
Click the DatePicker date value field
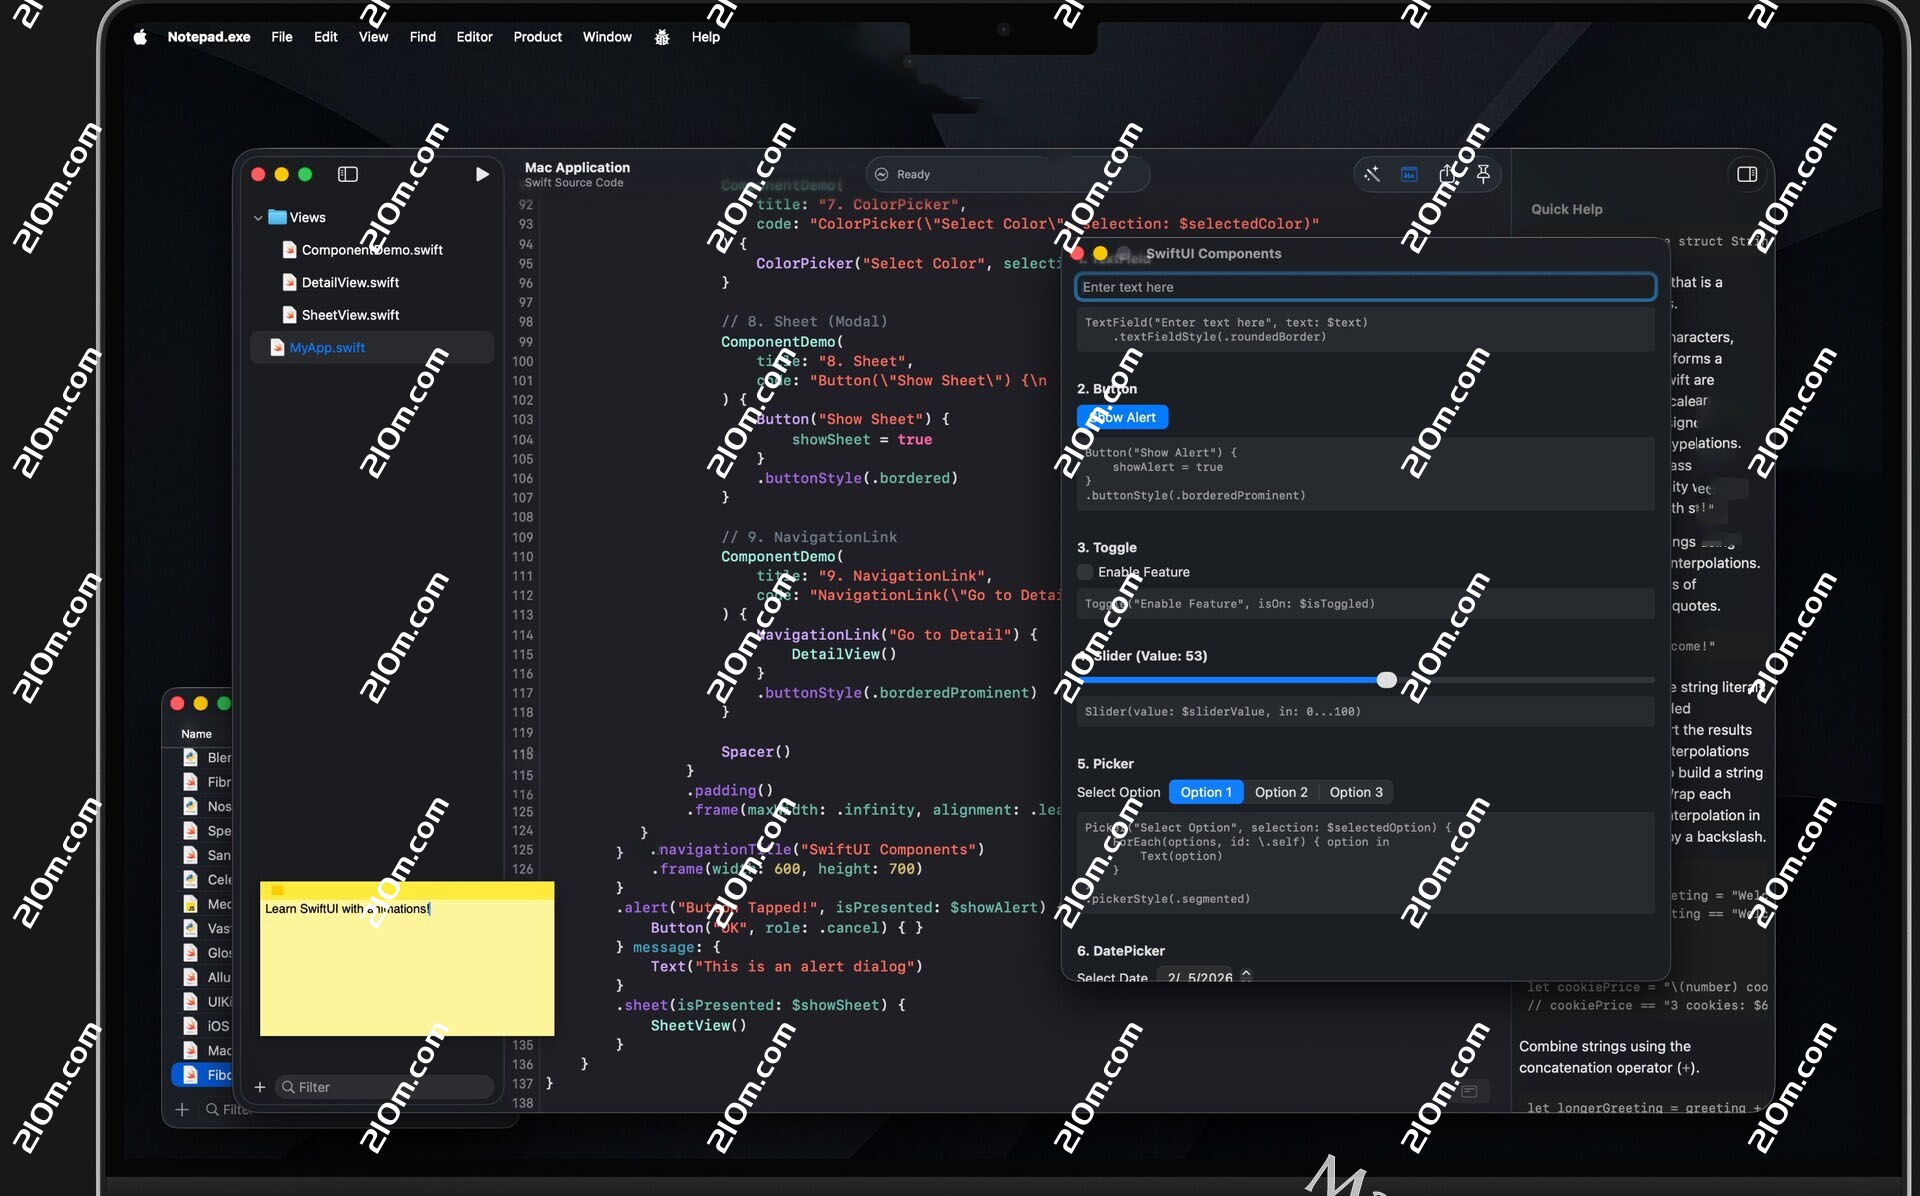coord(1199,977)
